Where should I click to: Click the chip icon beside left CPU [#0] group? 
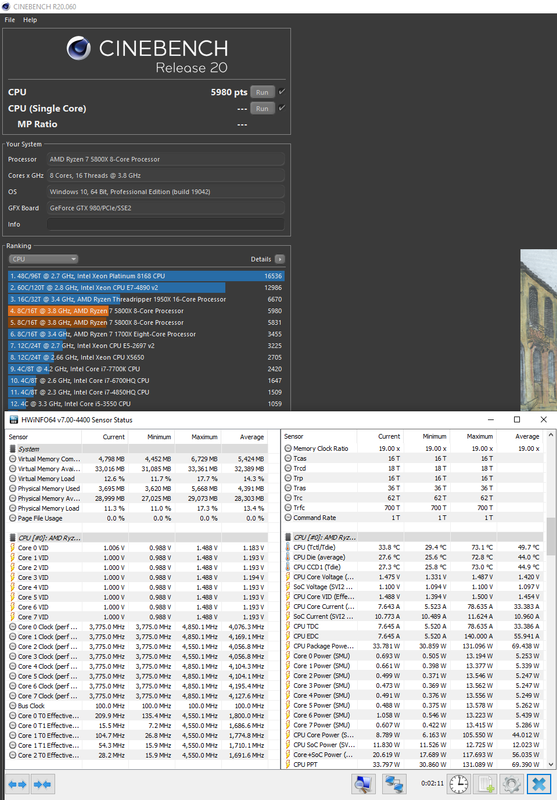point(13,538)
